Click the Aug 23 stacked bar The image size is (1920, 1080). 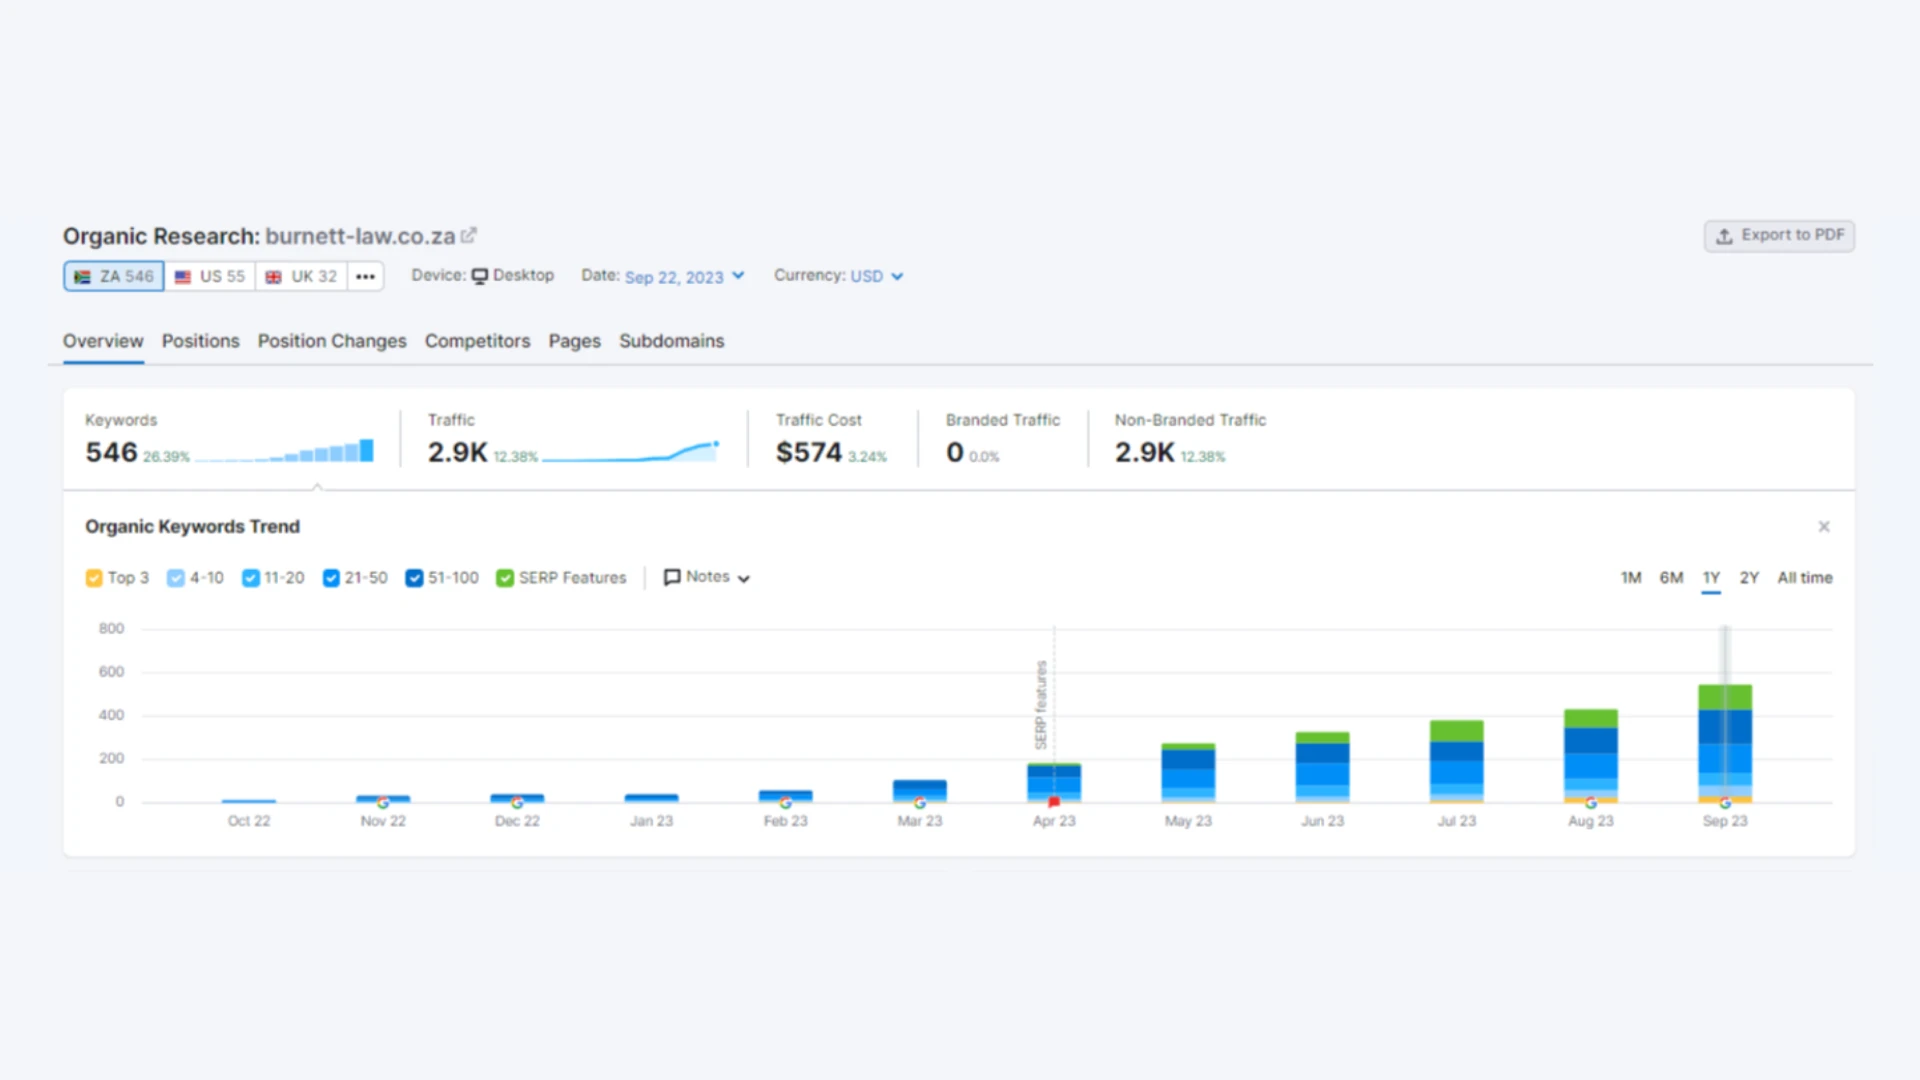pos(1591,756)
